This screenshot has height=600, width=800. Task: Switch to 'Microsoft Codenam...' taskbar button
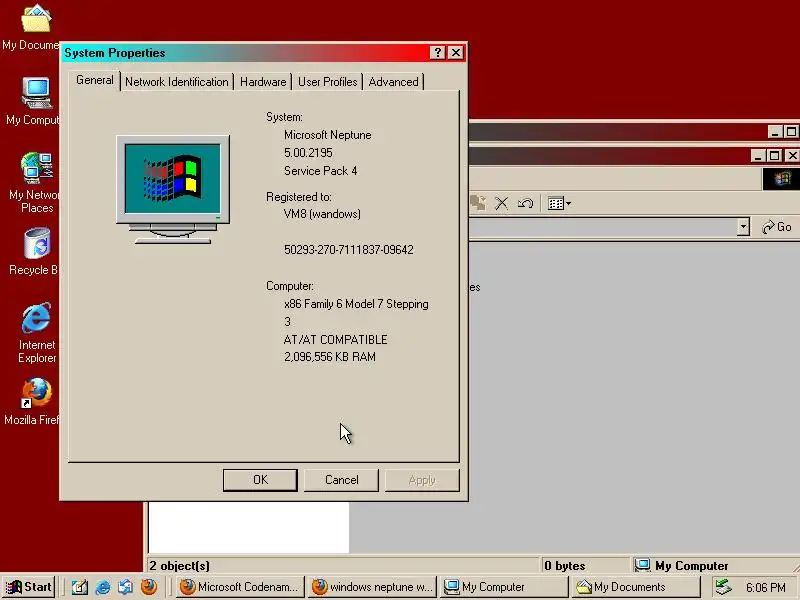click(x=240, y=587)
